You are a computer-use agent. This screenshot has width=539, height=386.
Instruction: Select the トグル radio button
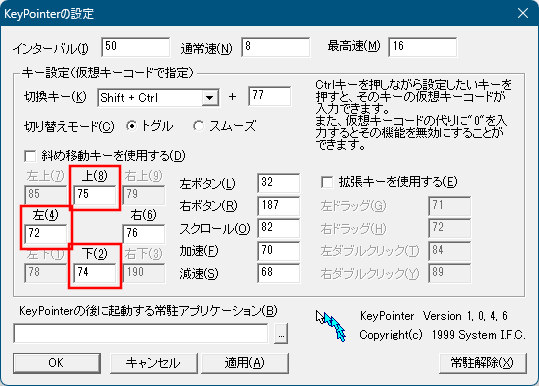coord(131,126)
